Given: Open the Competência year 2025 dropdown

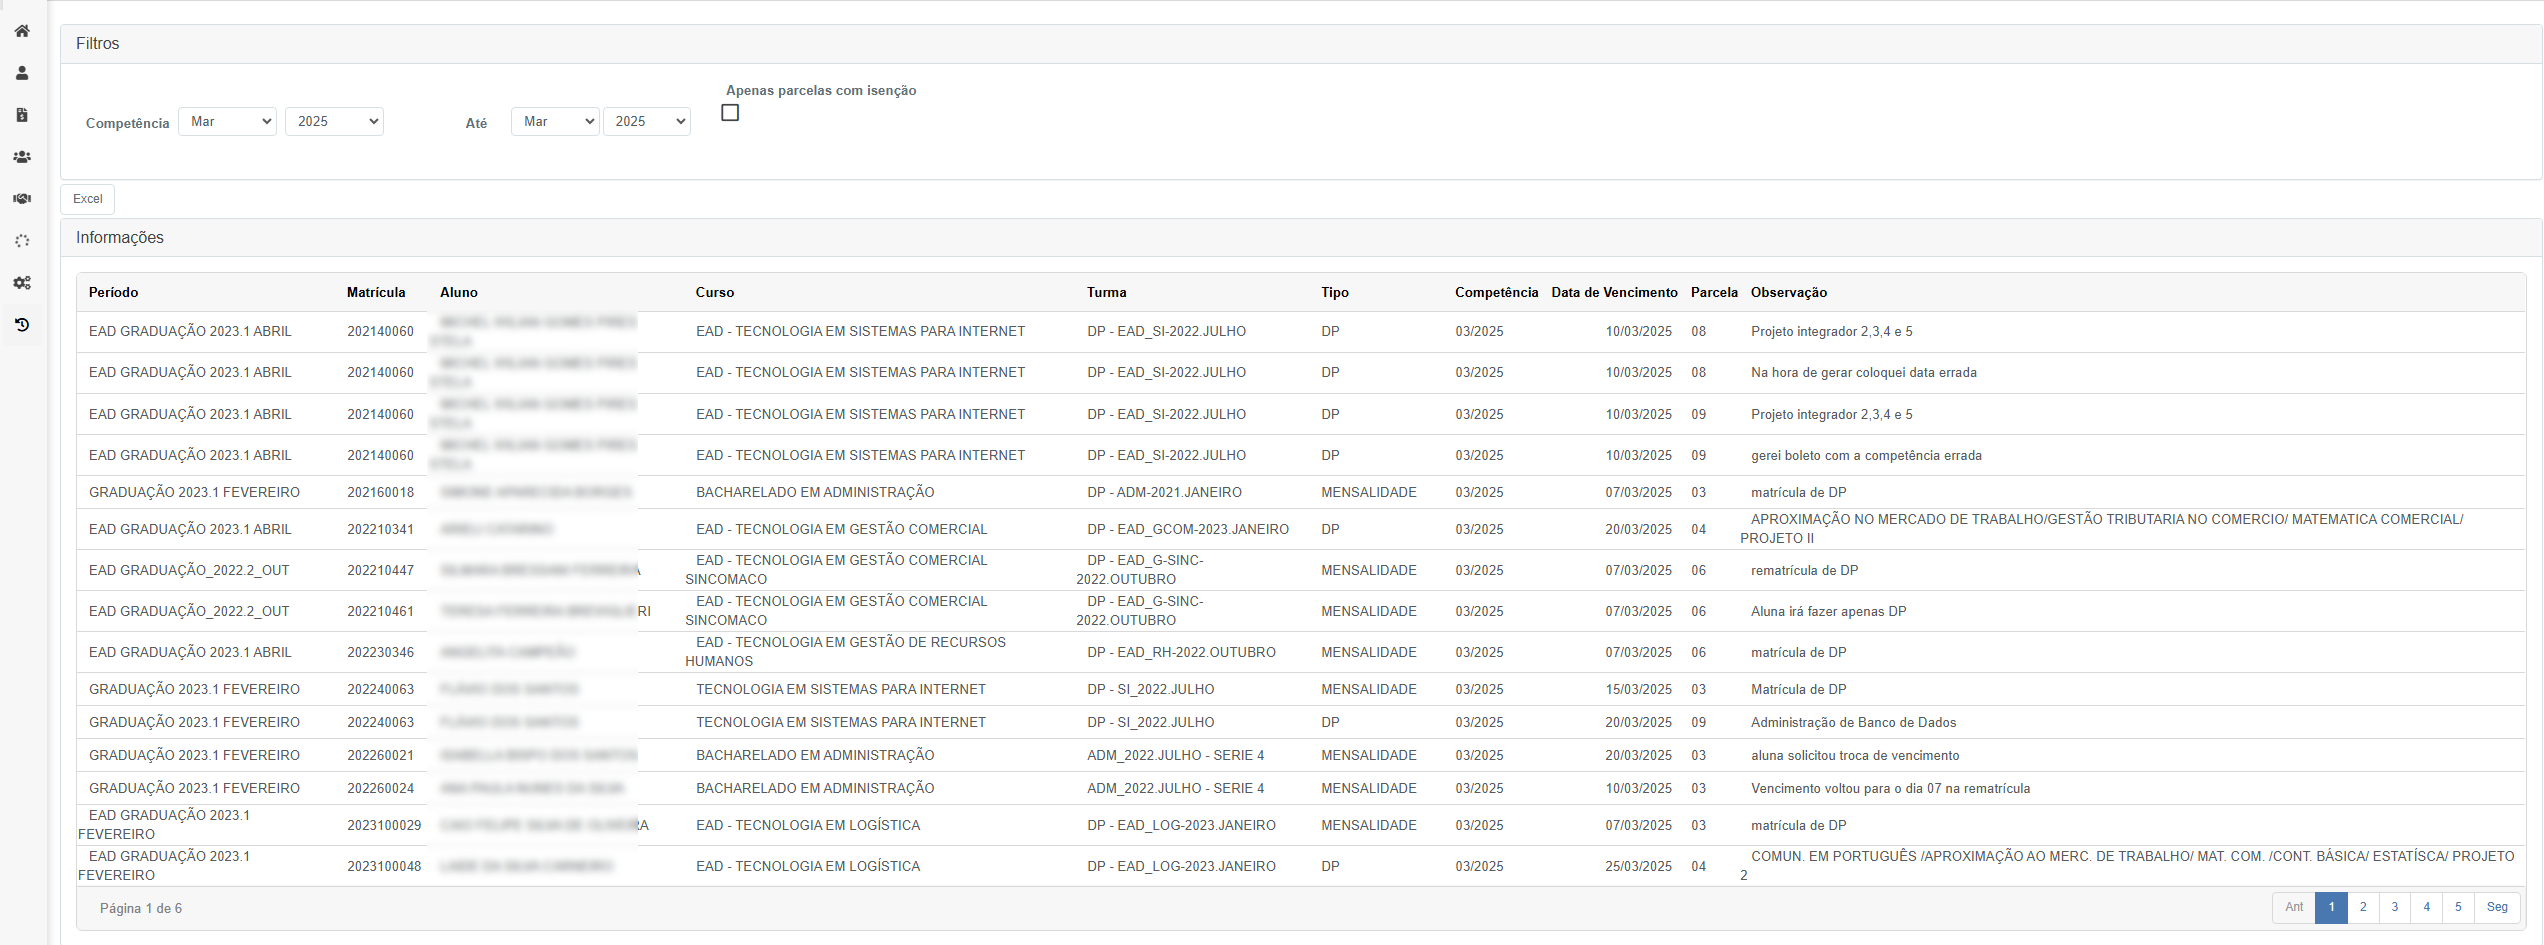Looking at the screenshot, I should click(335, 122).
